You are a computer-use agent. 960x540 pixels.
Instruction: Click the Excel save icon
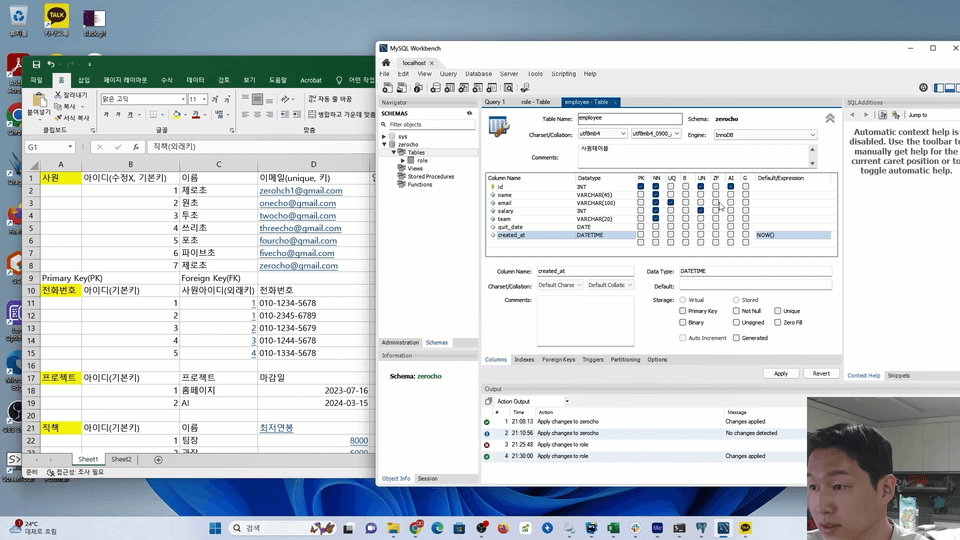[36, 64]
